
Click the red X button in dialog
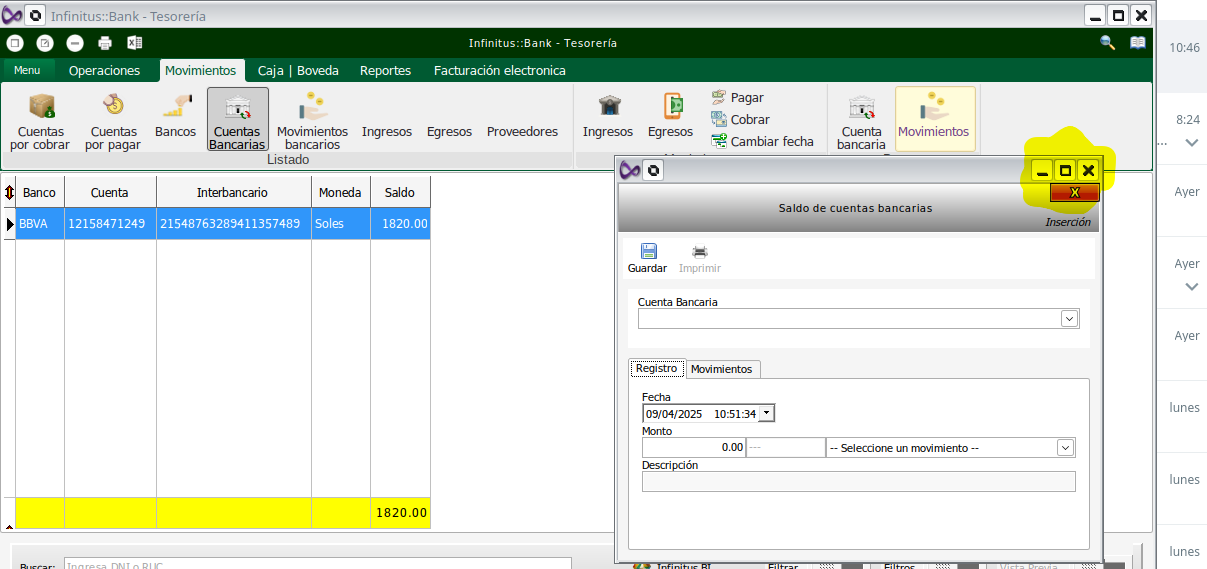click(x=1074, y=192)
